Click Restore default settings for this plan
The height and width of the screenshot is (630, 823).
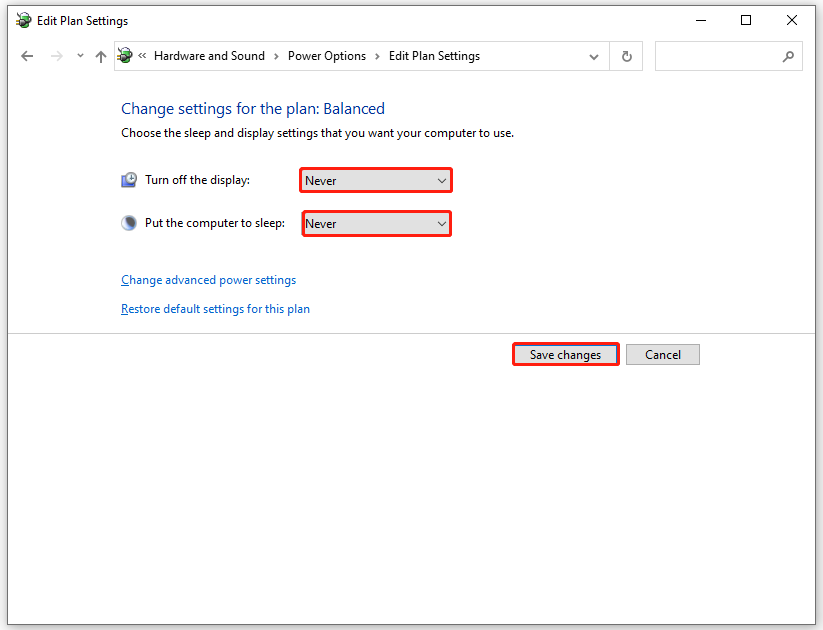[215, 309]
